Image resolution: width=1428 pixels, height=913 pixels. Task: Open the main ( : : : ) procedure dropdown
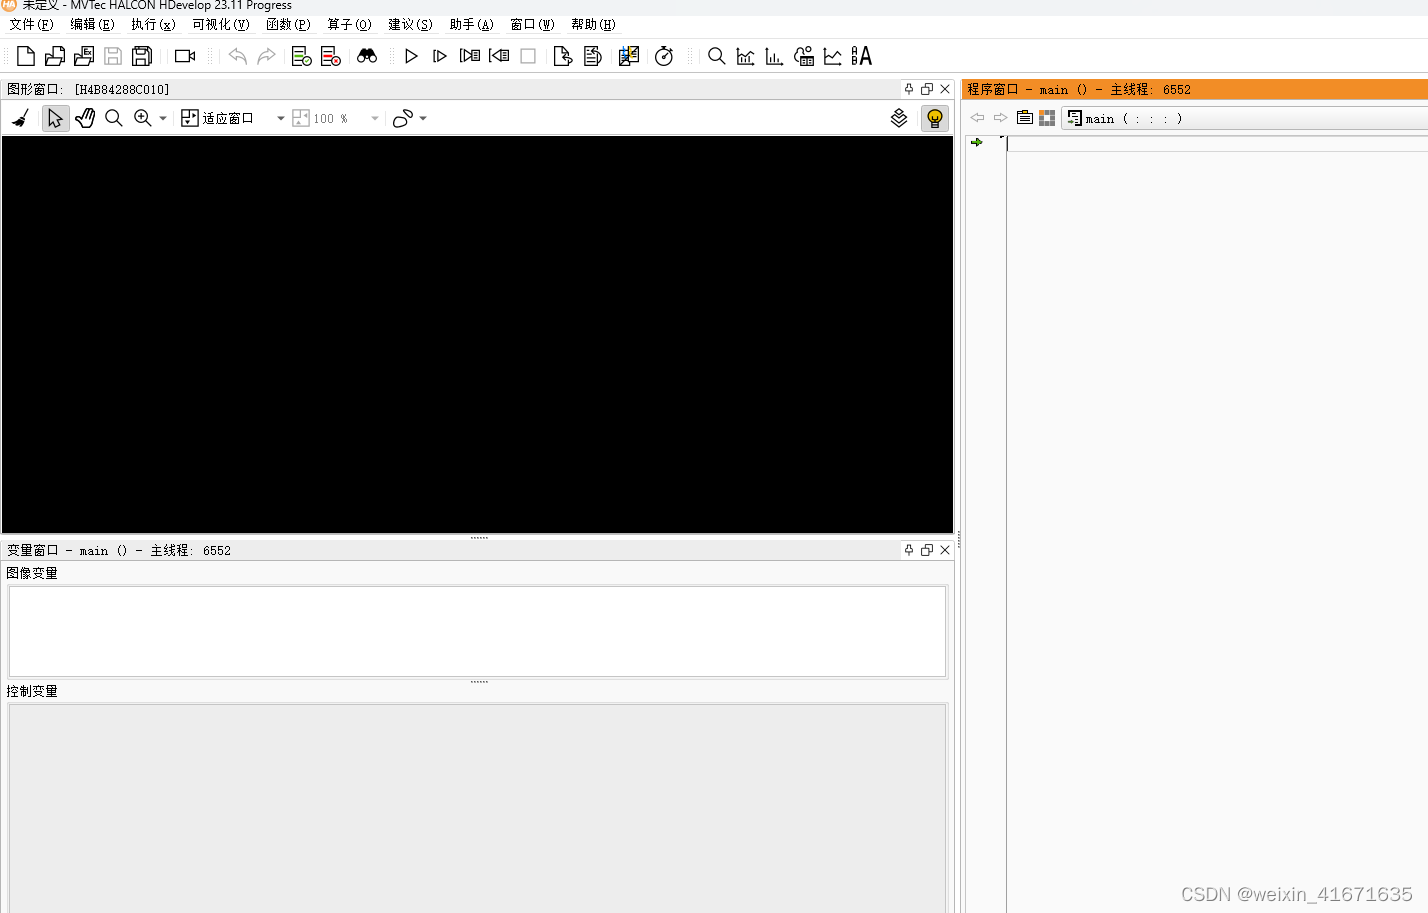1245,118
